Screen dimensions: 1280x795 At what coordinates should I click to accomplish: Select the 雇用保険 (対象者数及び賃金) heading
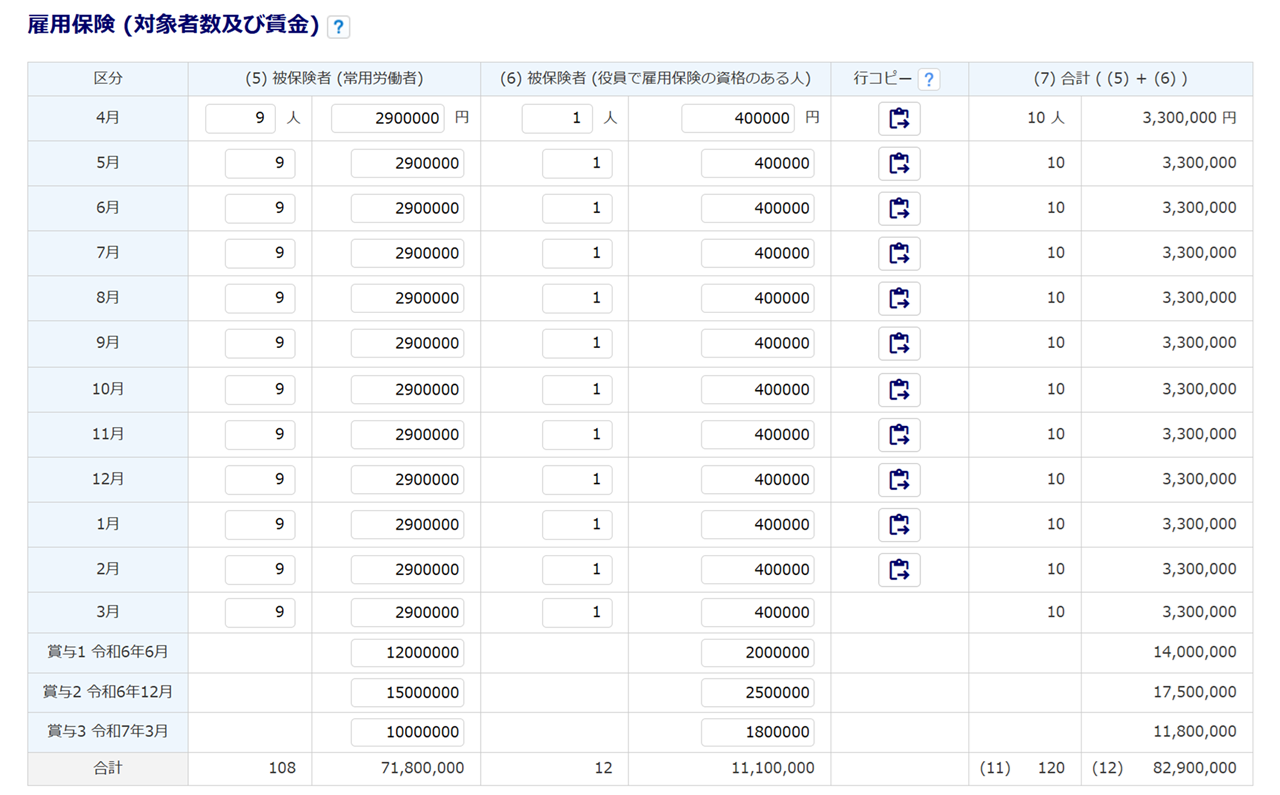[x=173, y=27]
